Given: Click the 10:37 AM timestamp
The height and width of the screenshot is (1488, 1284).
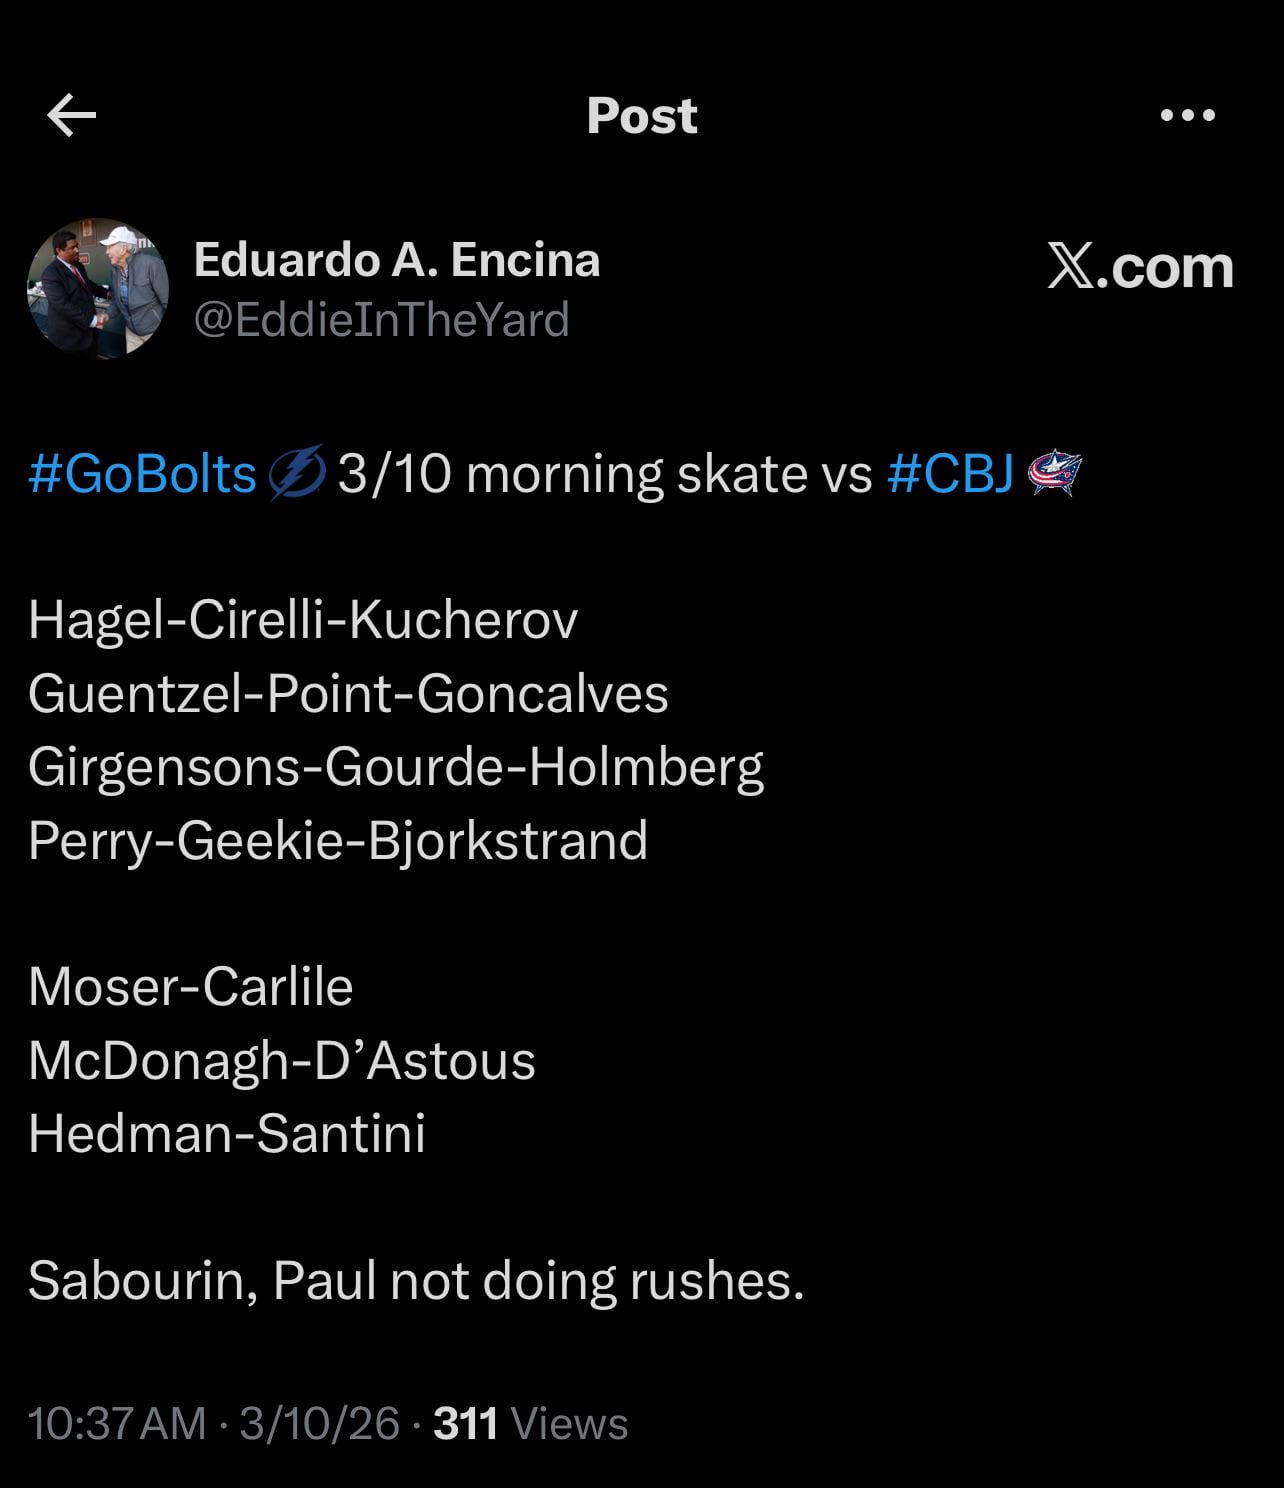Looking at the screenshot, I should point(117,1423).
